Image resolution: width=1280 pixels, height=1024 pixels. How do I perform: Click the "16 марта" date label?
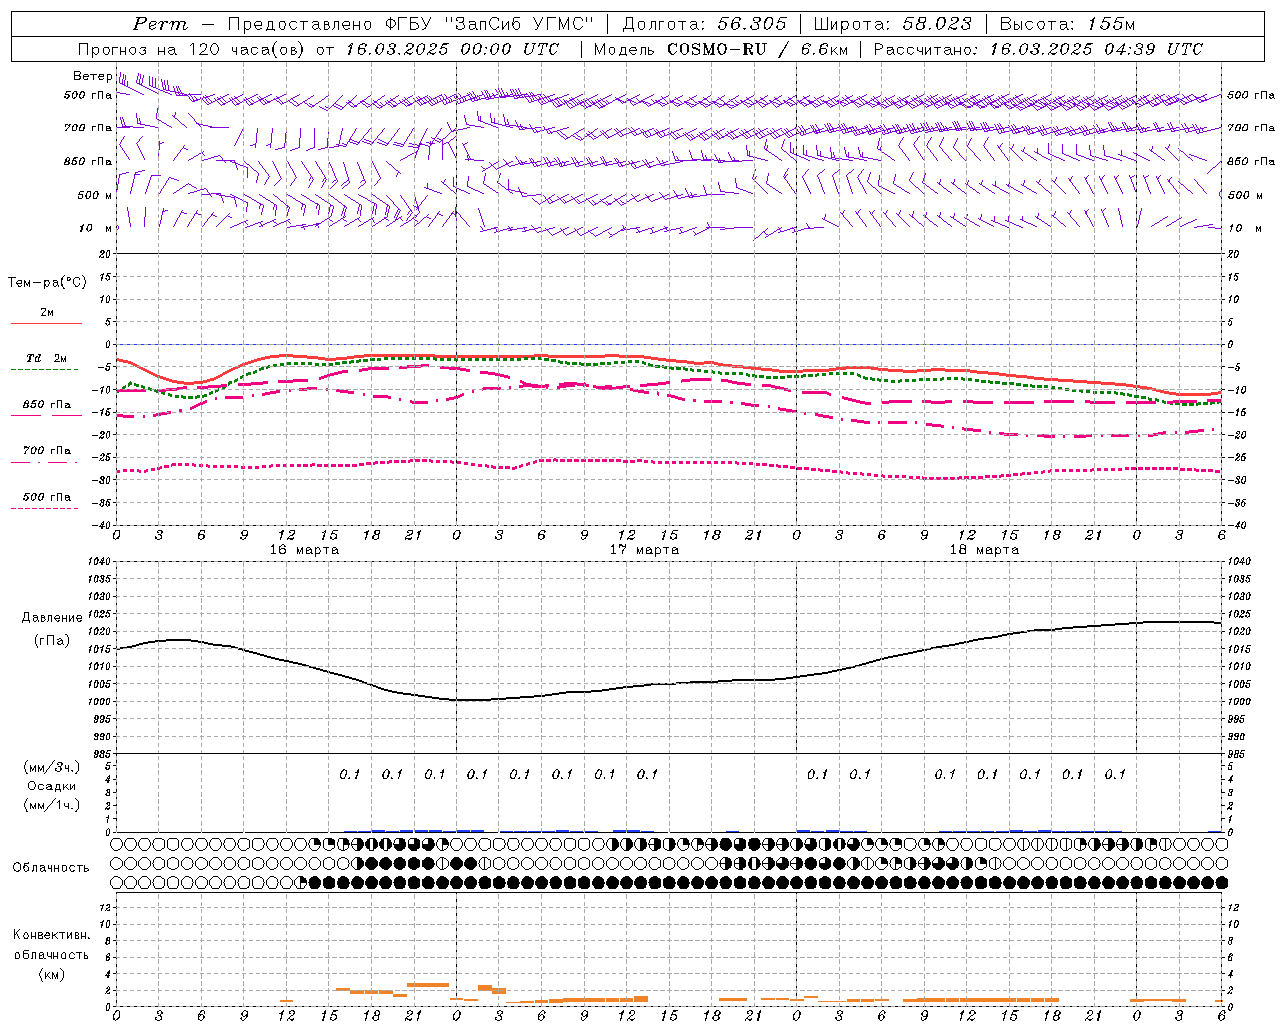(x=305, y=550)
